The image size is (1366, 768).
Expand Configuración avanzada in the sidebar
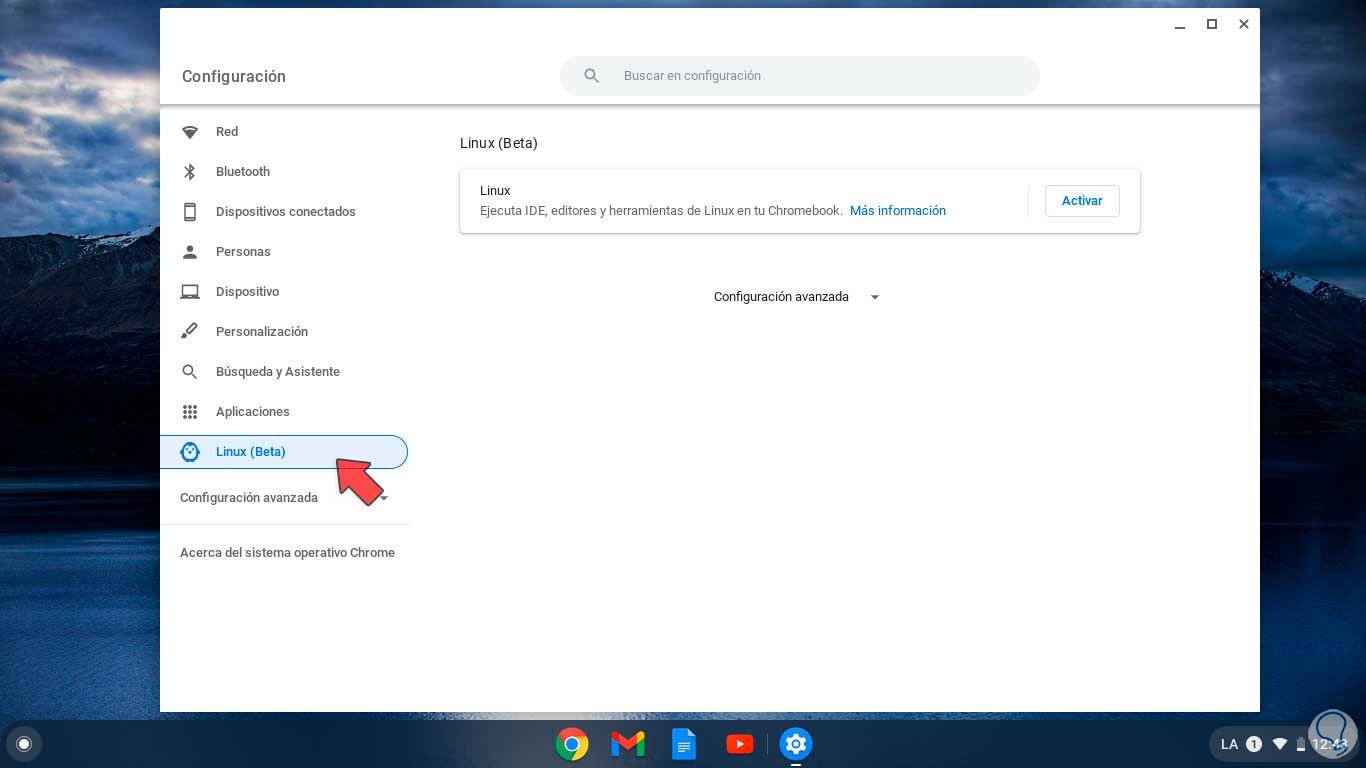point(284,498)
